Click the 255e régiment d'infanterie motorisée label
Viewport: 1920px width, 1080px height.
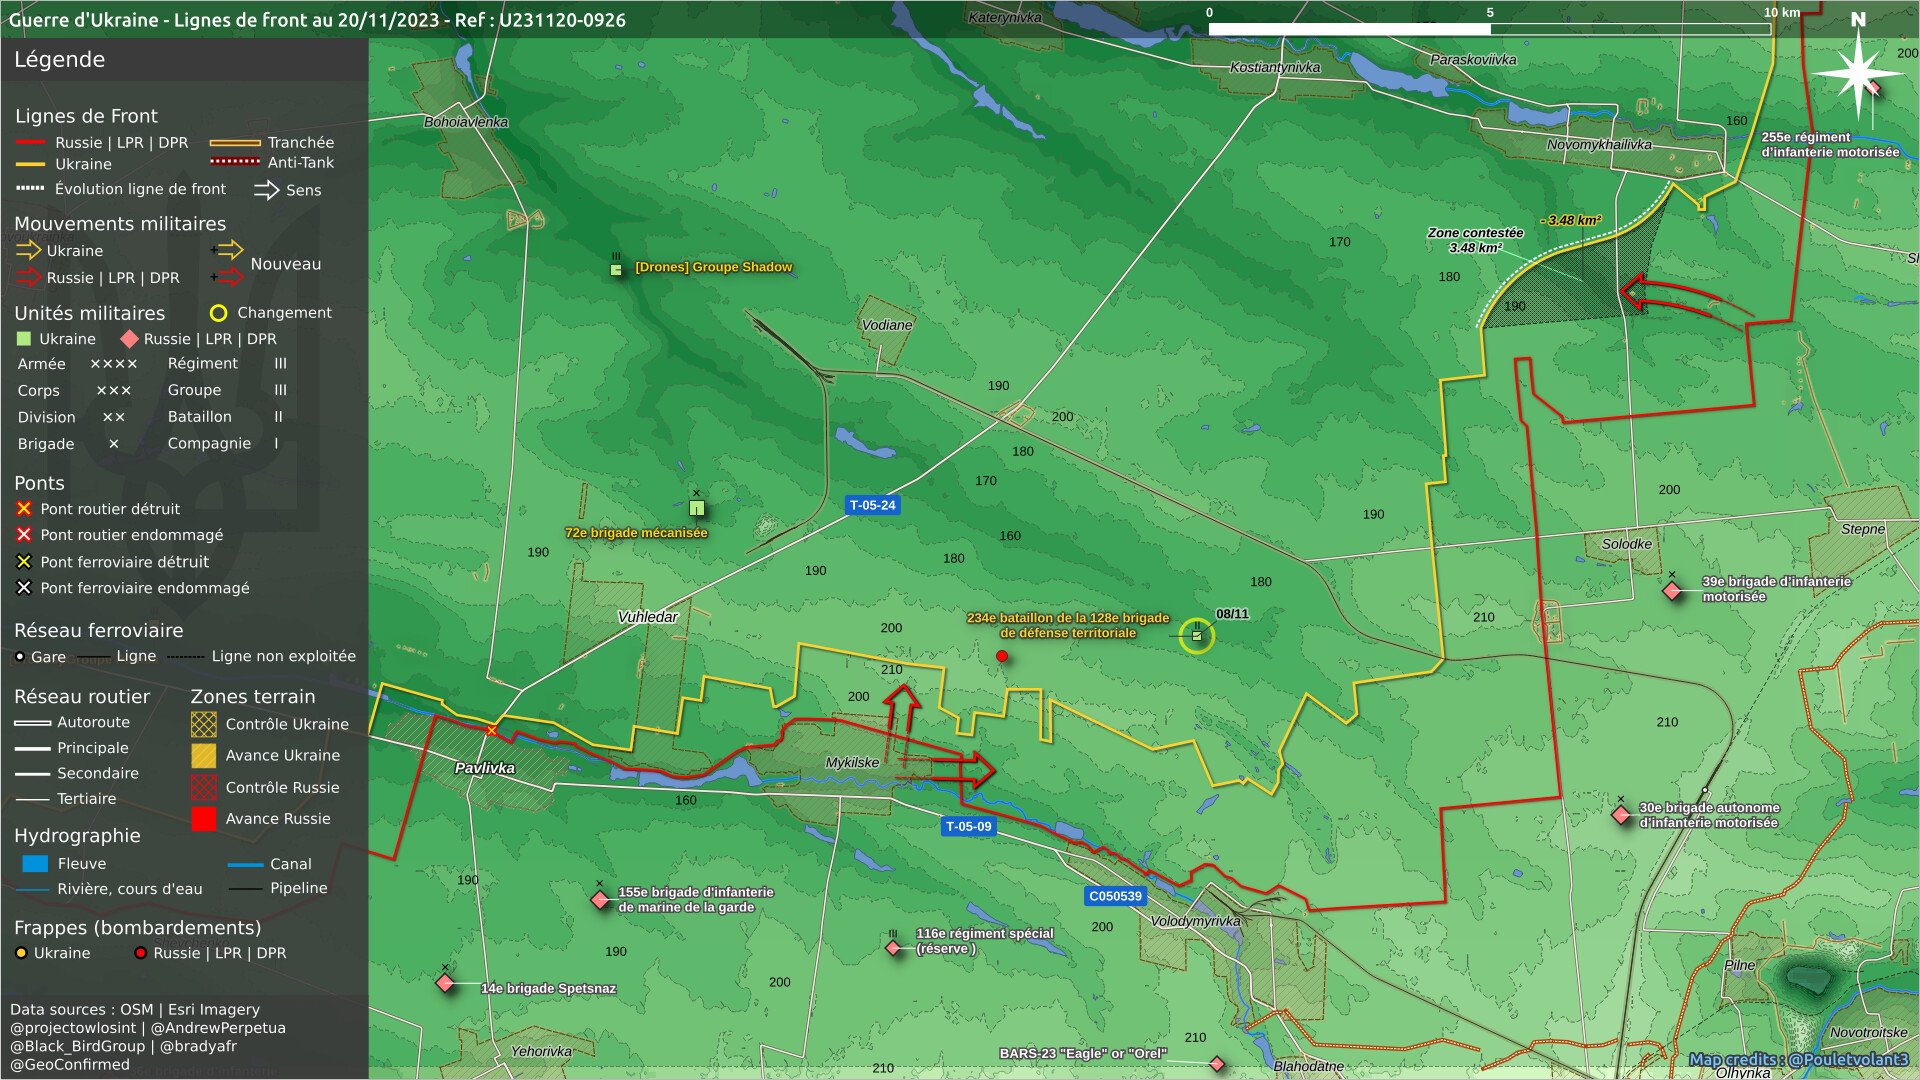(1830, 144)
